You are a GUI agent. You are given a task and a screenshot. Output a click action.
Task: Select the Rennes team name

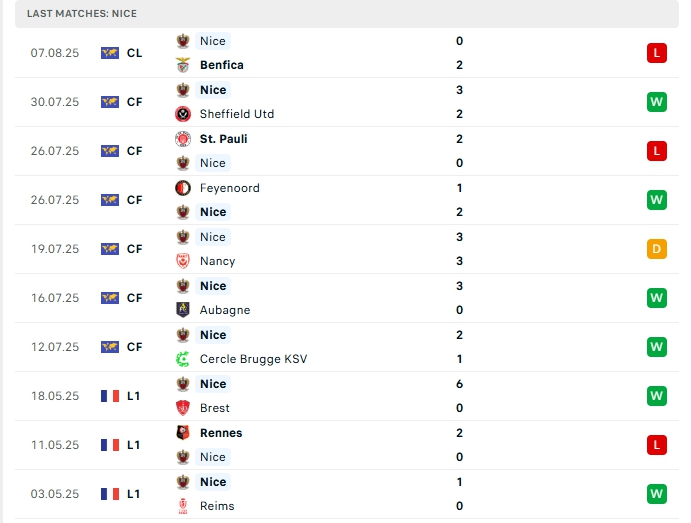point(221,433)
